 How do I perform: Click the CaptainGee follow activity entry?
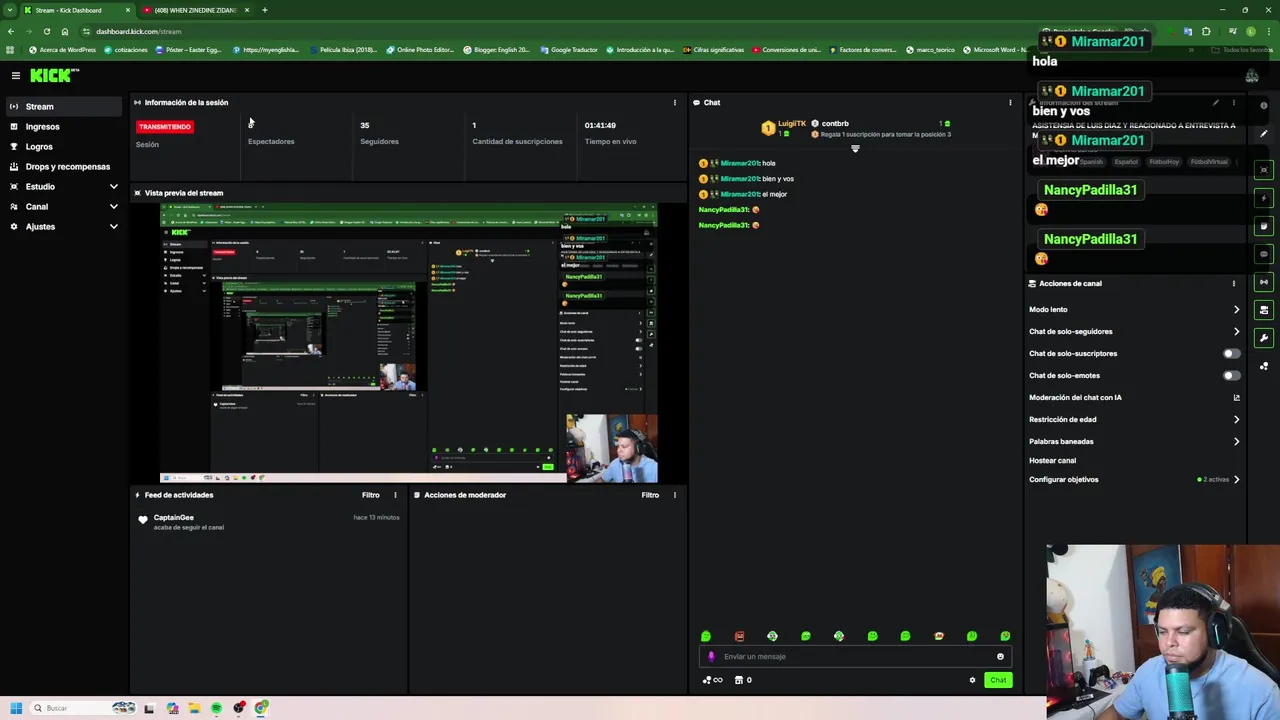[x=268, y=522]
